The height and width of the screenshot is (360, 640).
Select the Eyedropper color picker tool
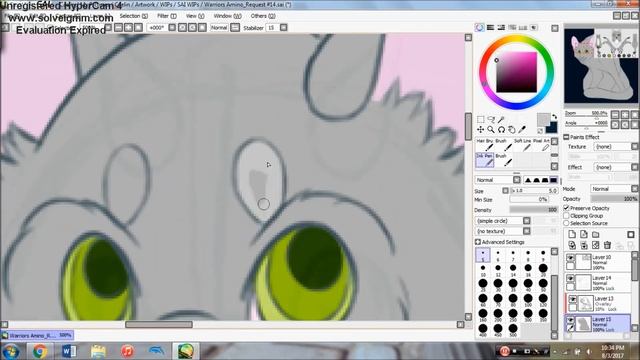tap(522, 130)
